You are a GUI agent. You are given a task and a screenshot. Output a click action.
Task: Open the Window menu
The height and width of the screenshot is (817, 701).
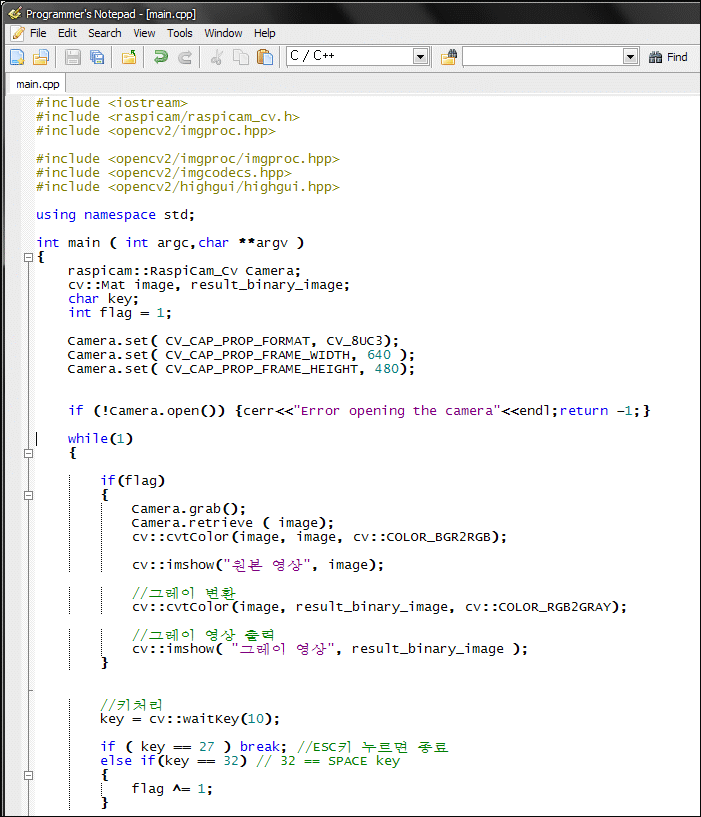coord(223,33)
